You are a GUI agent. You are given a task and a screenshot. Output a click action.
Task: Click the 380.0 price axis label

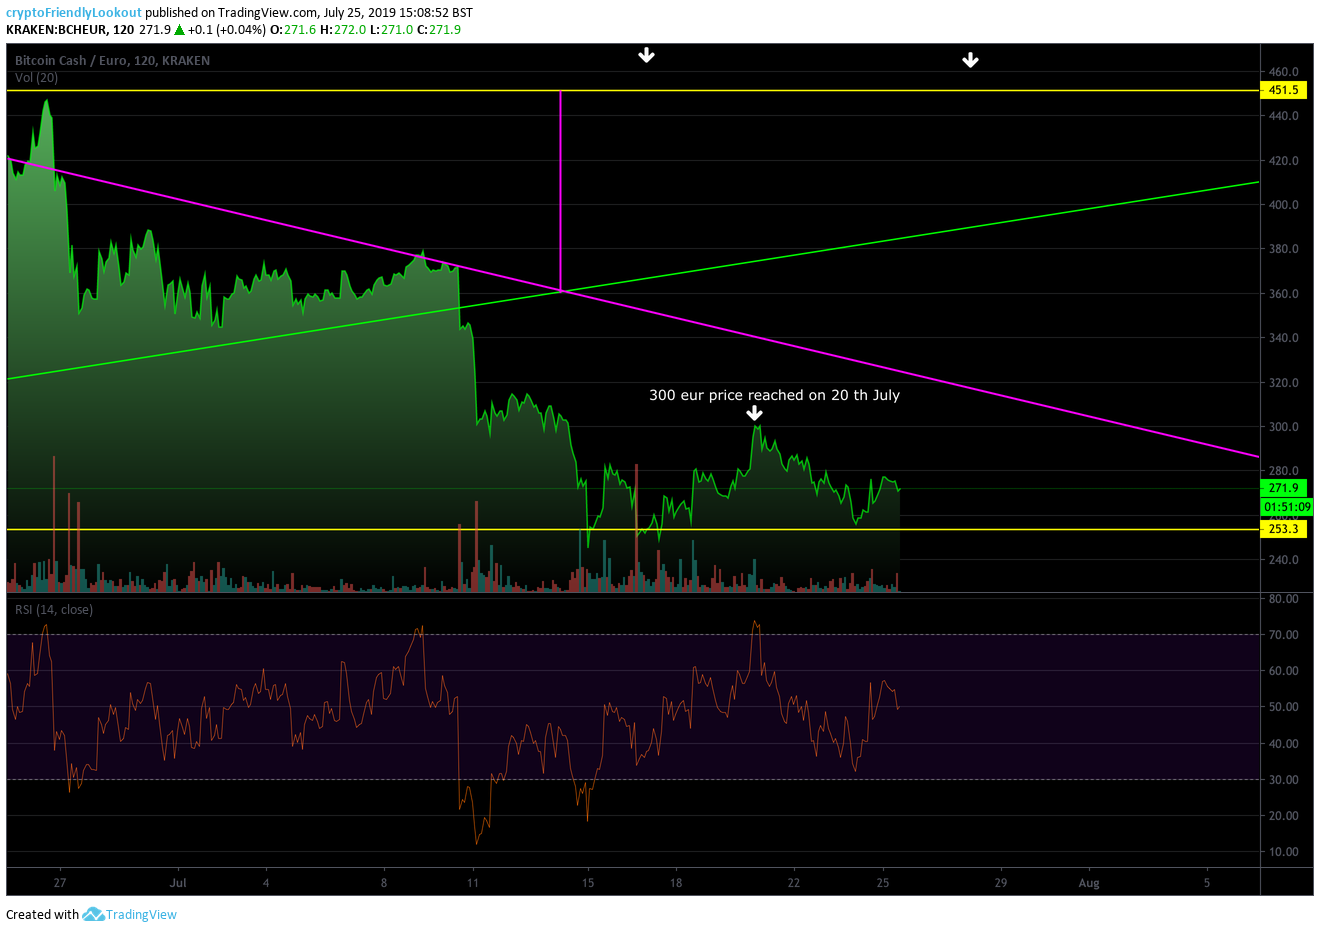pyautogui.click(x=1284, y=249)
